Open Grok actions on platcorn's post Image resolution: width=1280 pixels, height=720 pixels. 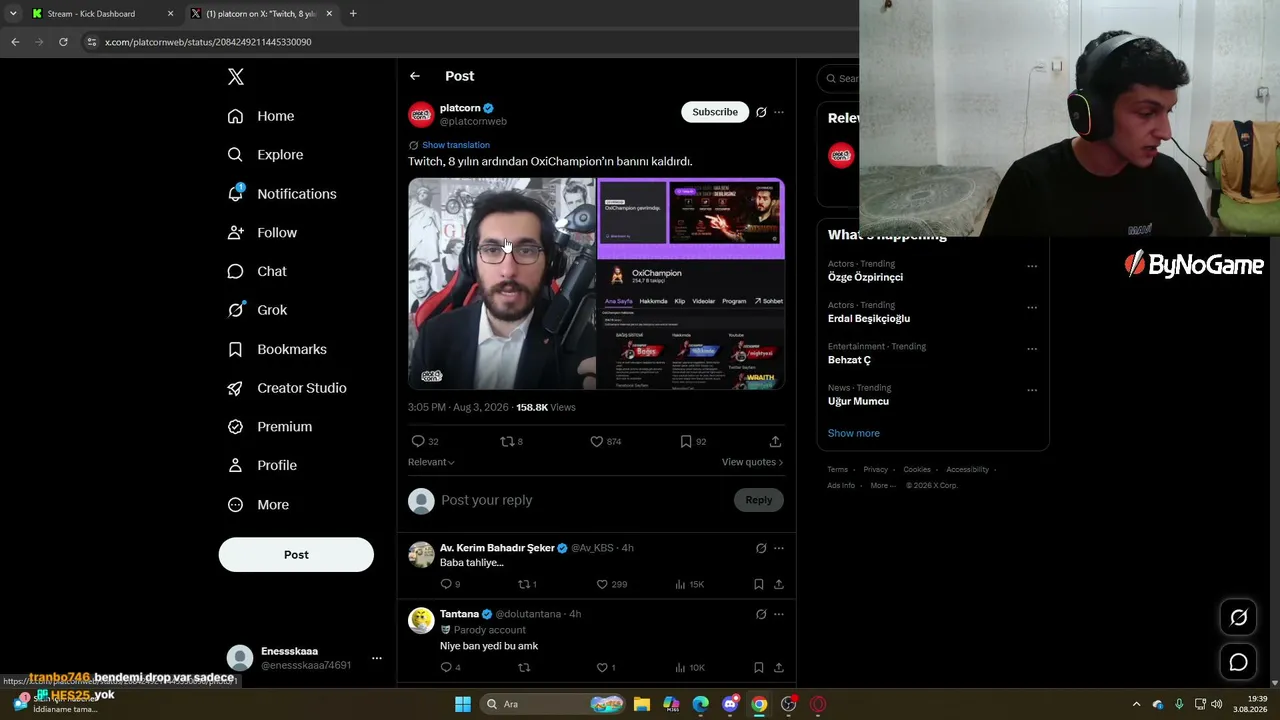pos(761,112)
